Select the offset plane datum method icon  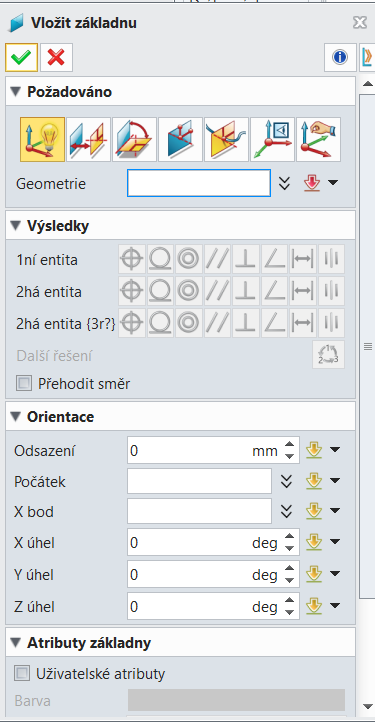coord(88,140)
